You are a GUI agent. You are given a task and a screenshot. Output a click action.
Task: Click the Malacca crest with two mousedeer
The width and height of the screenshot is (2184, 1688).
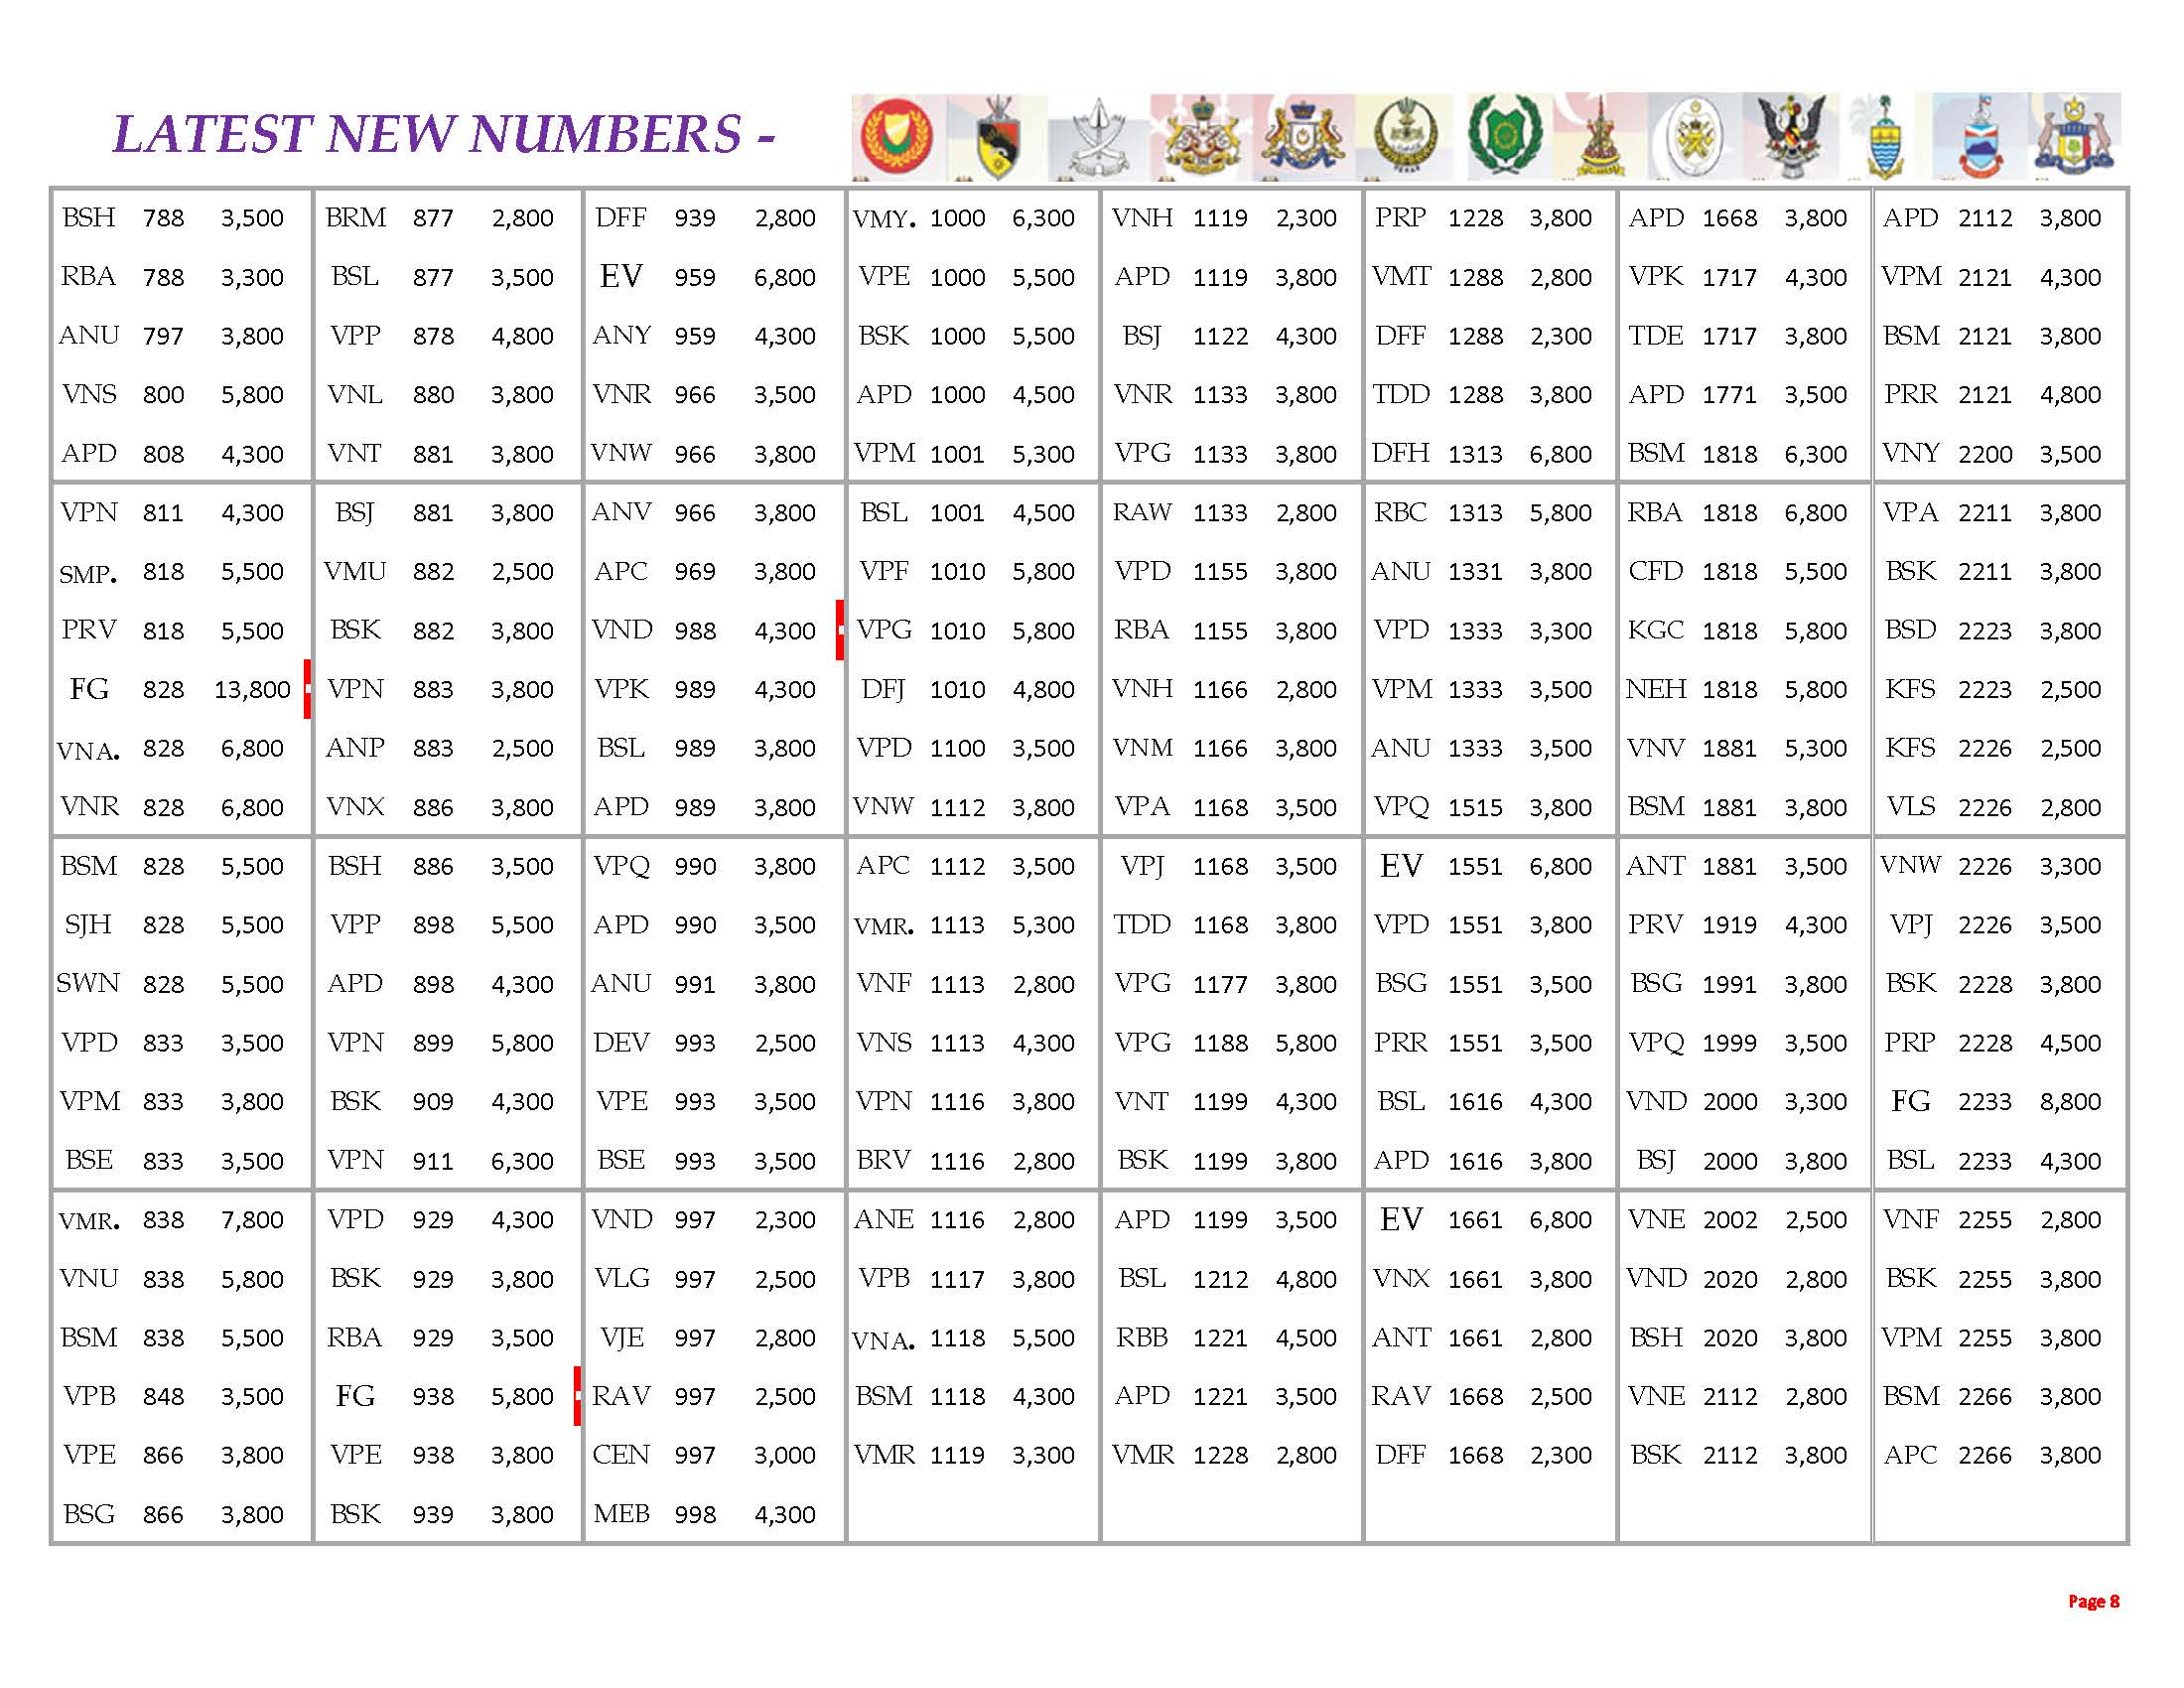click(2075, 135)
